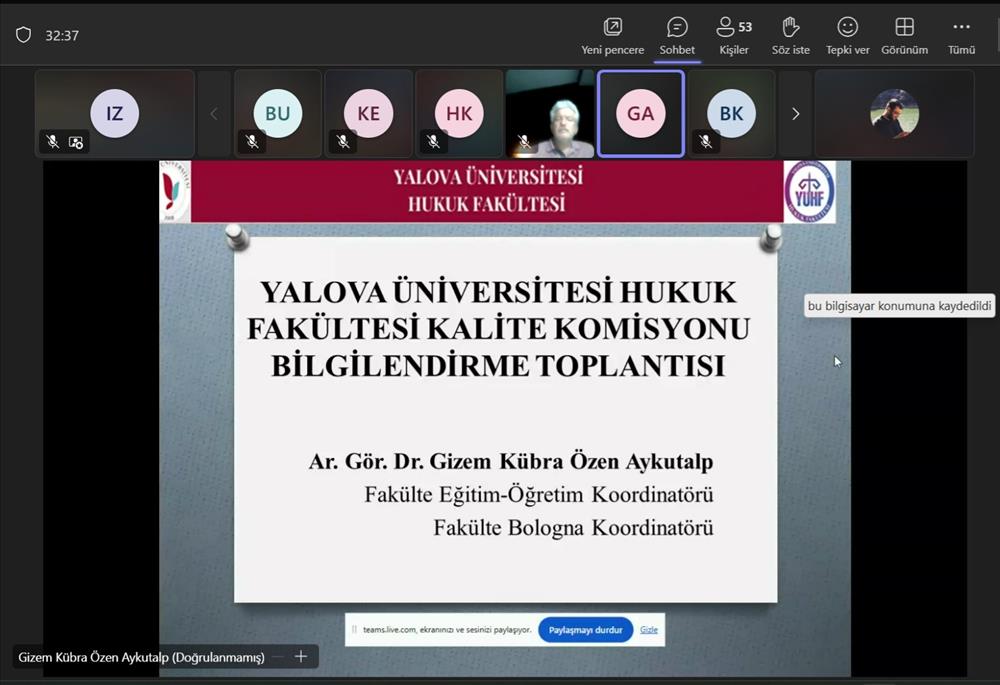Click muted mic icon on BK tile
The height and width of the screenshot is (685, 1000).
706,142
